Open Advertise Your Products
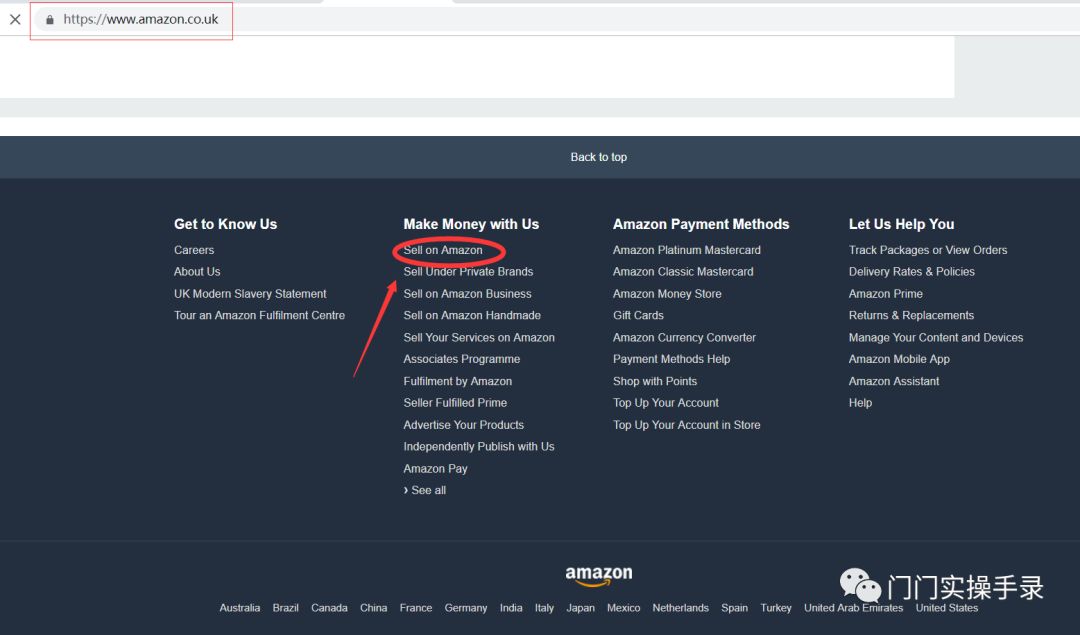 tap(464, 425)
